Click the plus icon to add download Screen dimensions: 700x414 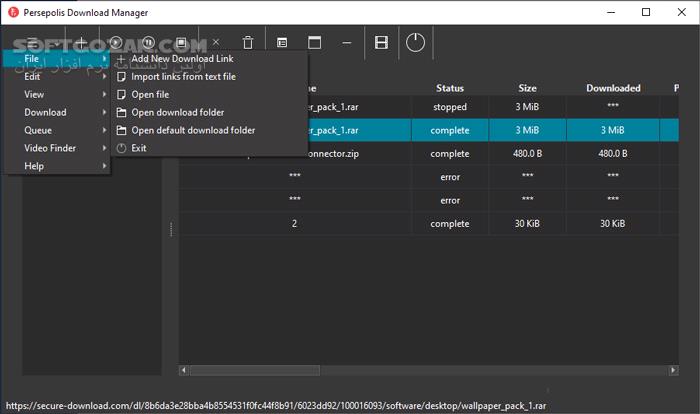(x=82, y=43)
